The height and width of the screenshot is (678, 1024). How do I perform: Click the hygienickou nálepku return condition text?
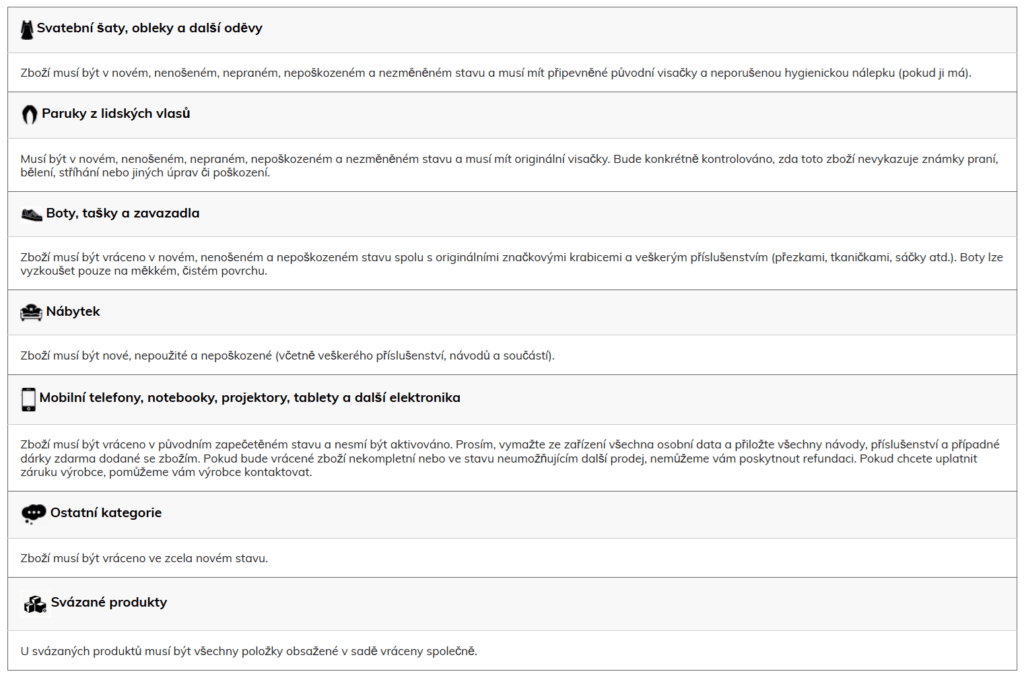coord(496,73)
